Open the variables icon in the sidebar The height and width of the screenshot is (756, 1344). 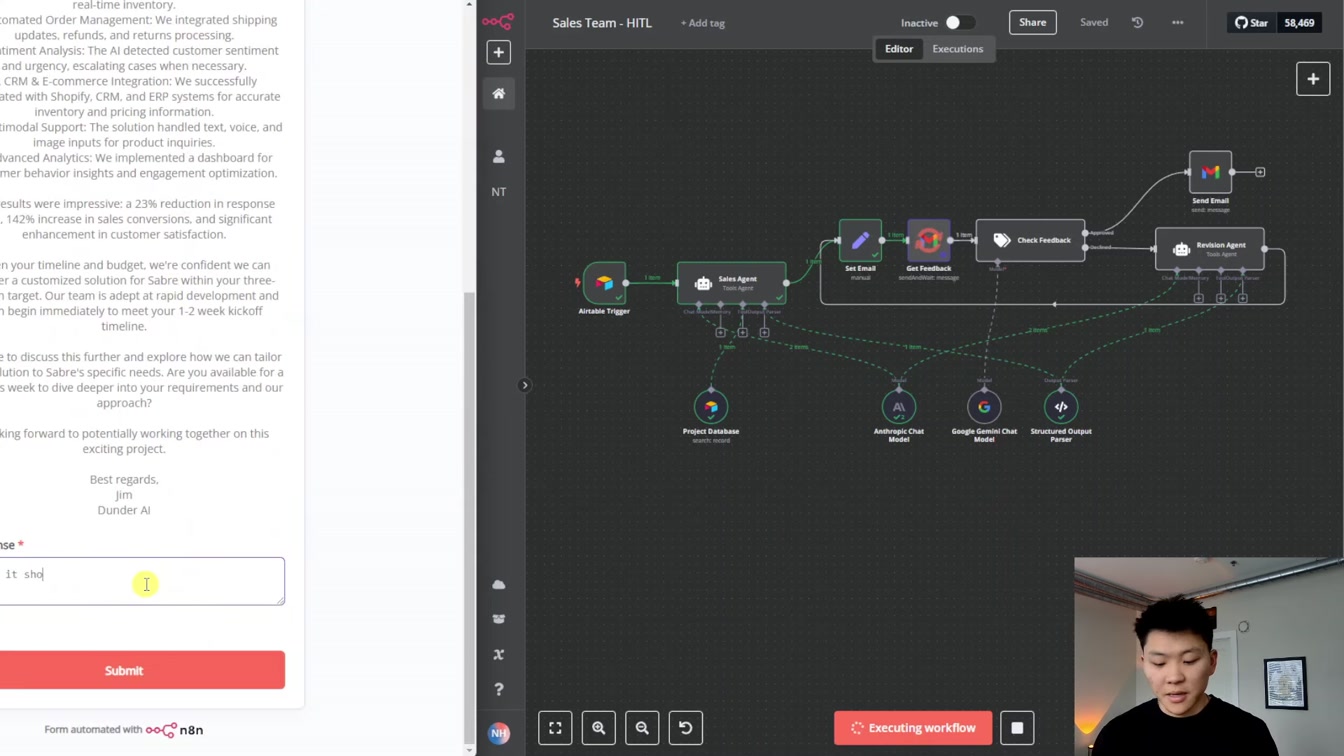(498, 654)
